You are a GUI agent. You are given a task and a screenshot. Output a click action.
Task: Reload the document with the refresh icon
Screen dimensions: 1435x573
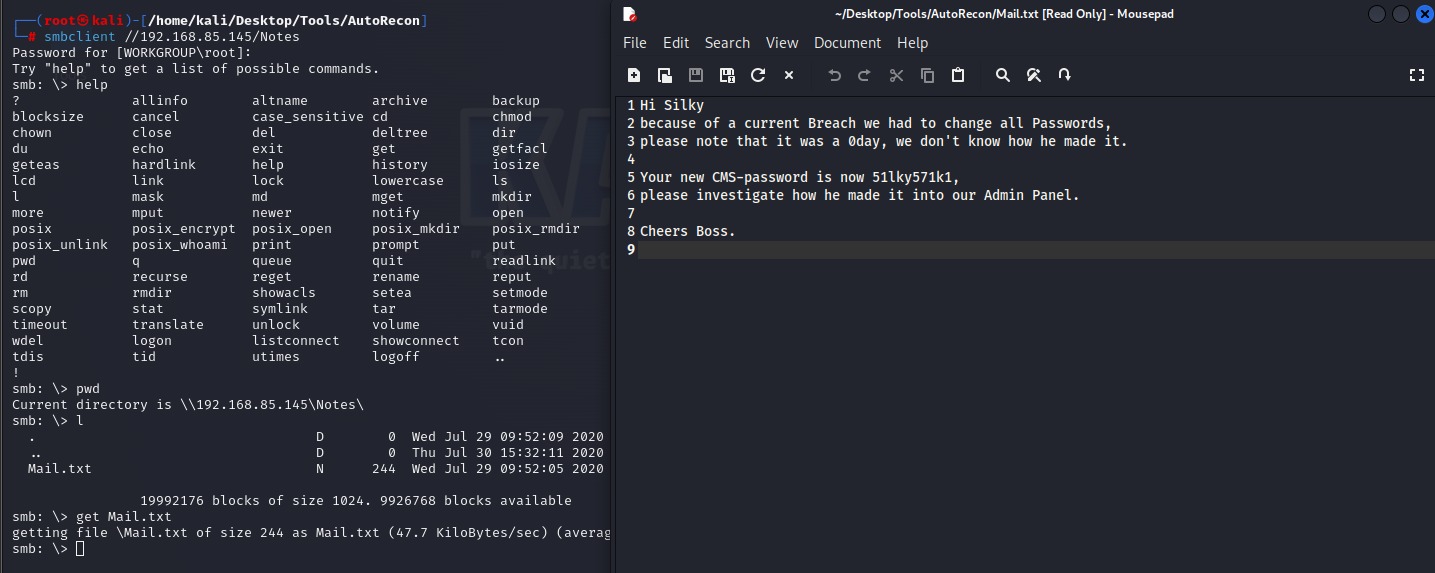(758, 75)
